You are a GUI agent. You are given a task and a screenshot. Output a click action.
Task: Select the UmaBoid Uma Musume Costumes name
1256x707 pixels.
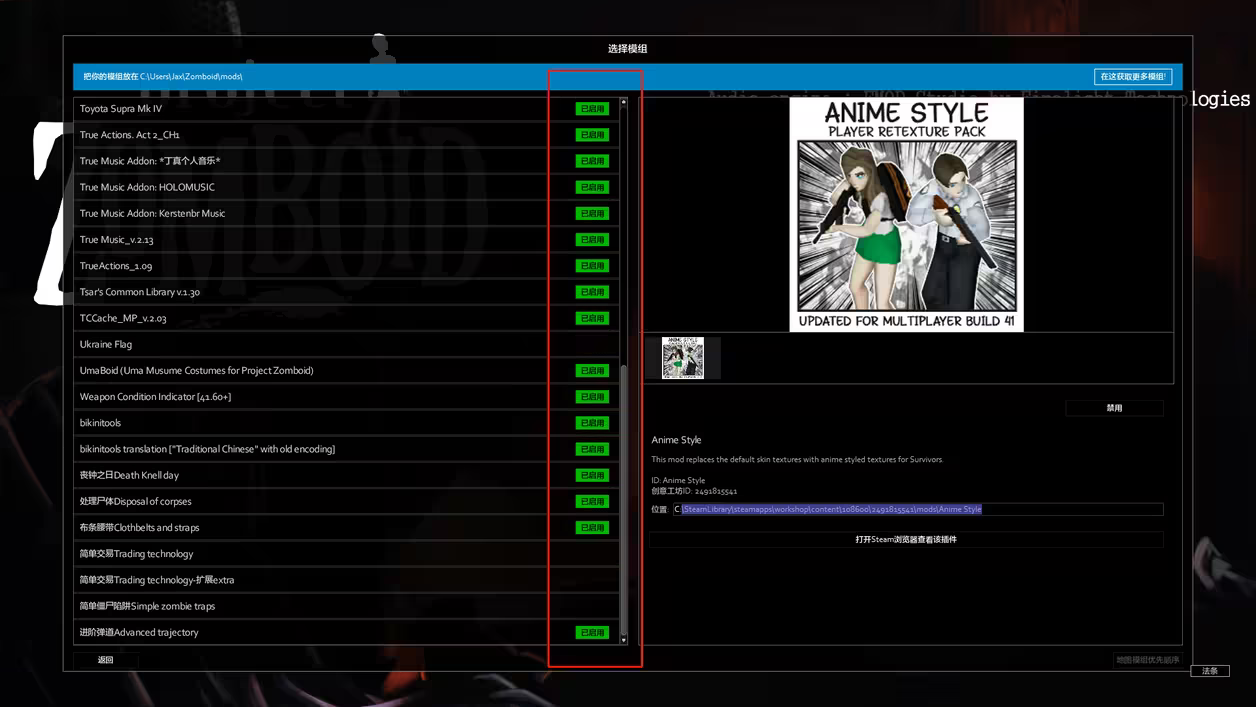[x=197, y=370]
